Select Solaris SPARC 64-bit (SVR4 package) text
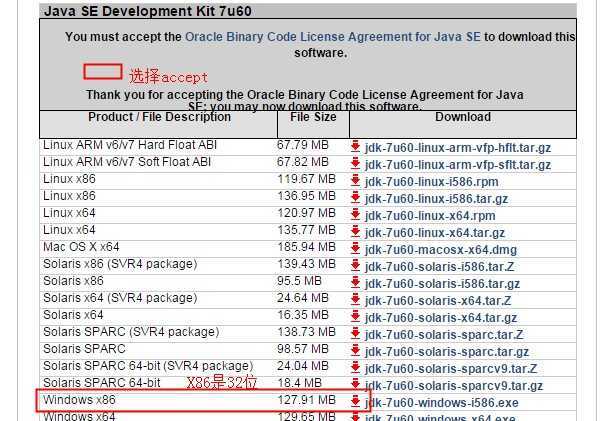 click(x=148, y=366)
